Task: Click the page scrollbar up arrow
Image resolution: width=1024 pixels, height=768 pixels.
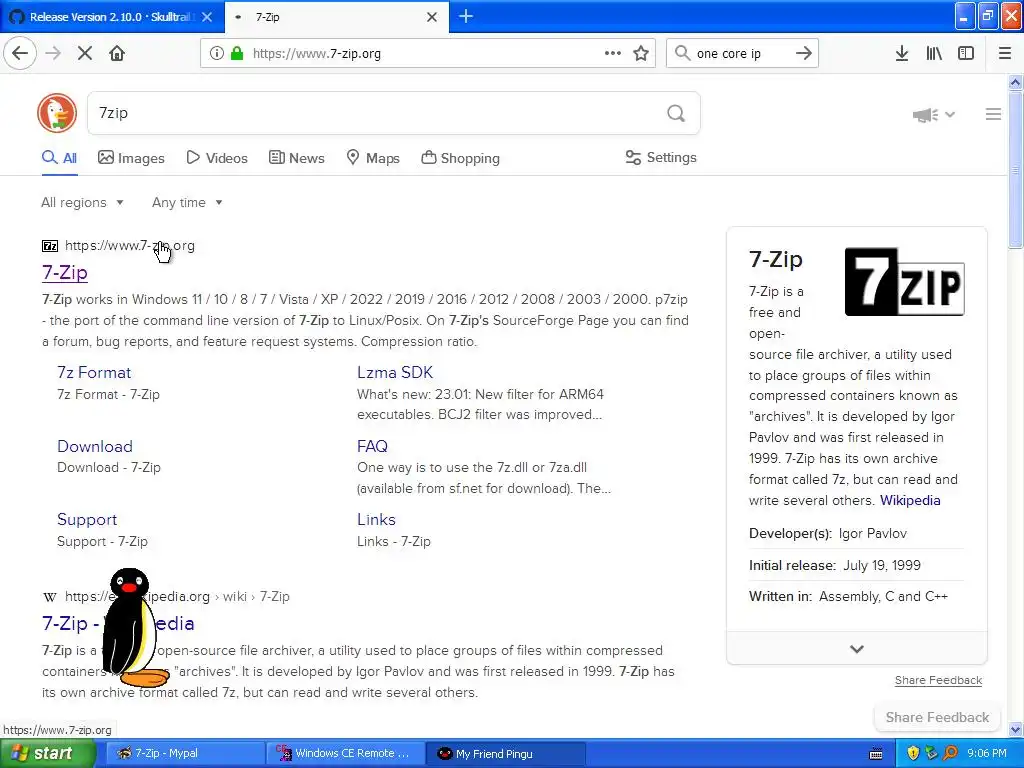Action: tap(1015, 82)
